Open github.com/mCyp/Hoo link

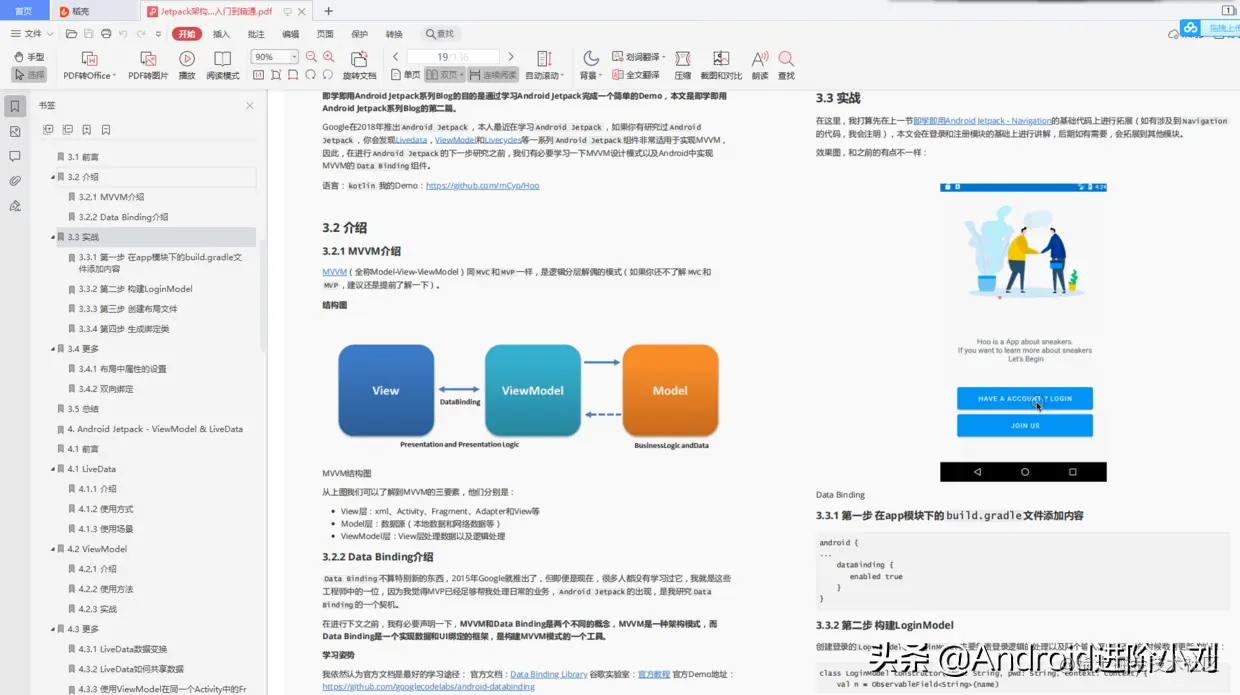483,186
